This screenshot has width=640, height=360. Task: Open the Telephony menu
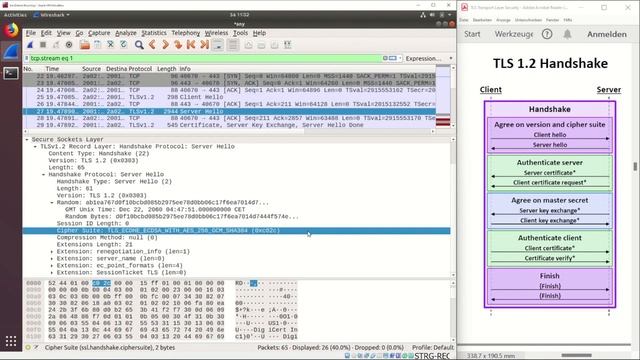tap(186, 33)
